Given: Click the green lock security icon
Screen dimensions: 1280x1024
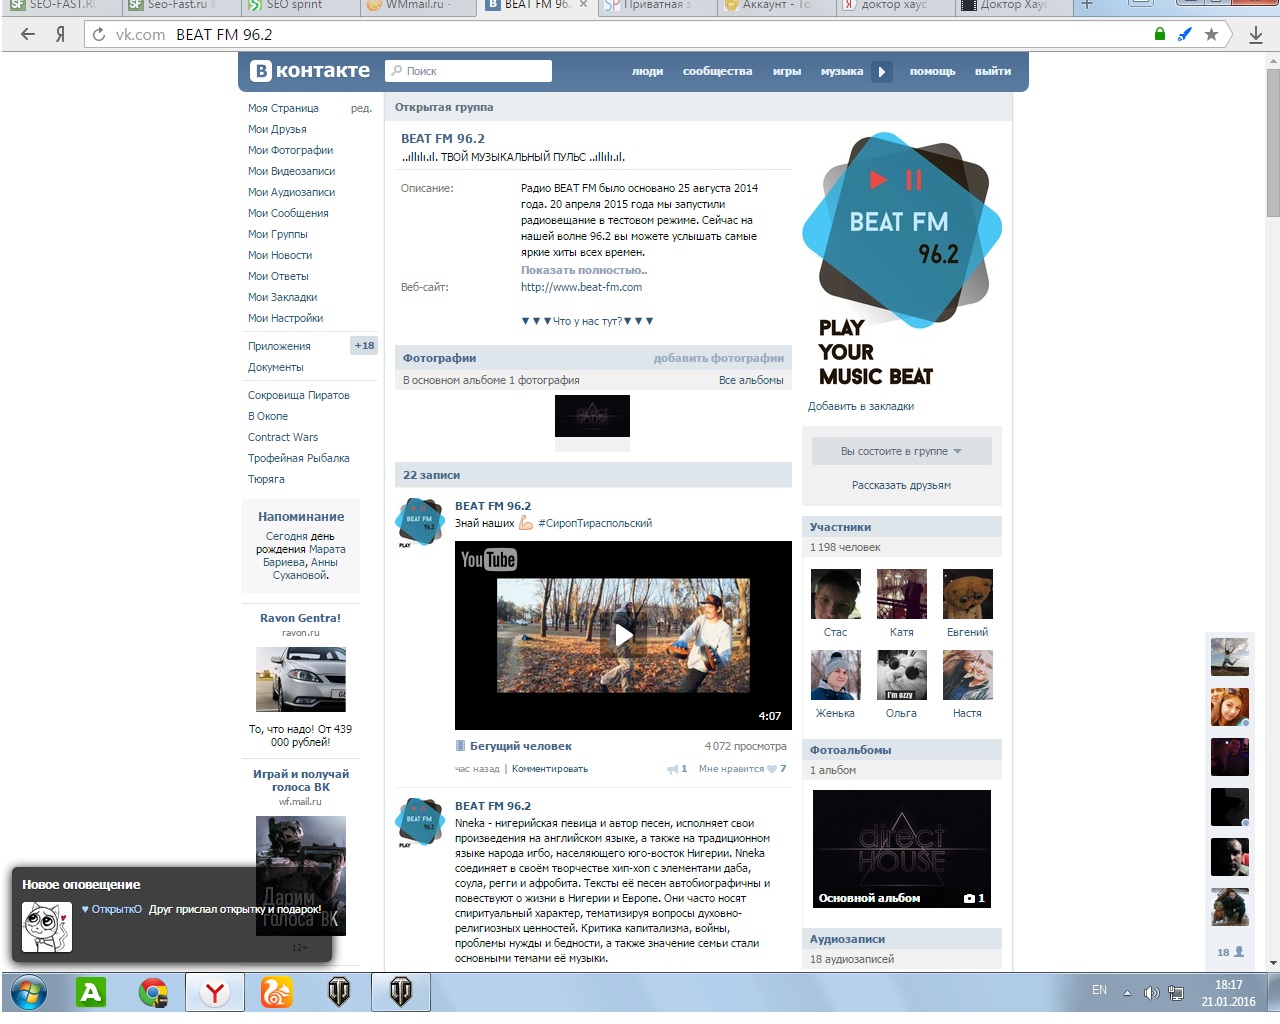Looking at the screenshot, I should pos(1159,34).
